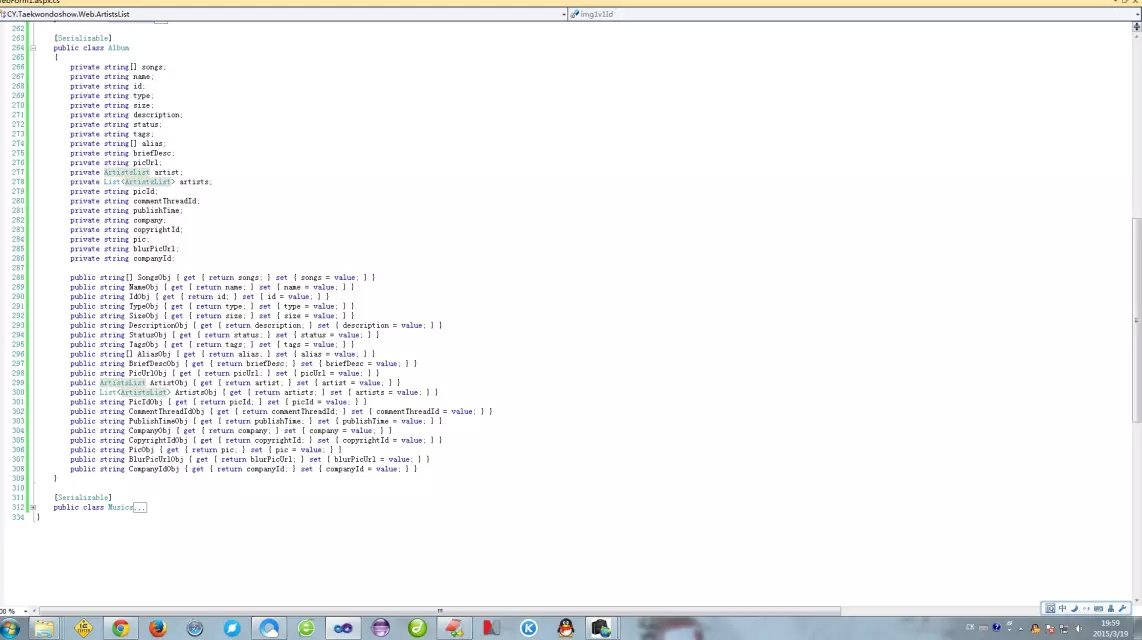
Task: Click the 'private string[] songs' declaration
Action: click(x=118, y=67)
